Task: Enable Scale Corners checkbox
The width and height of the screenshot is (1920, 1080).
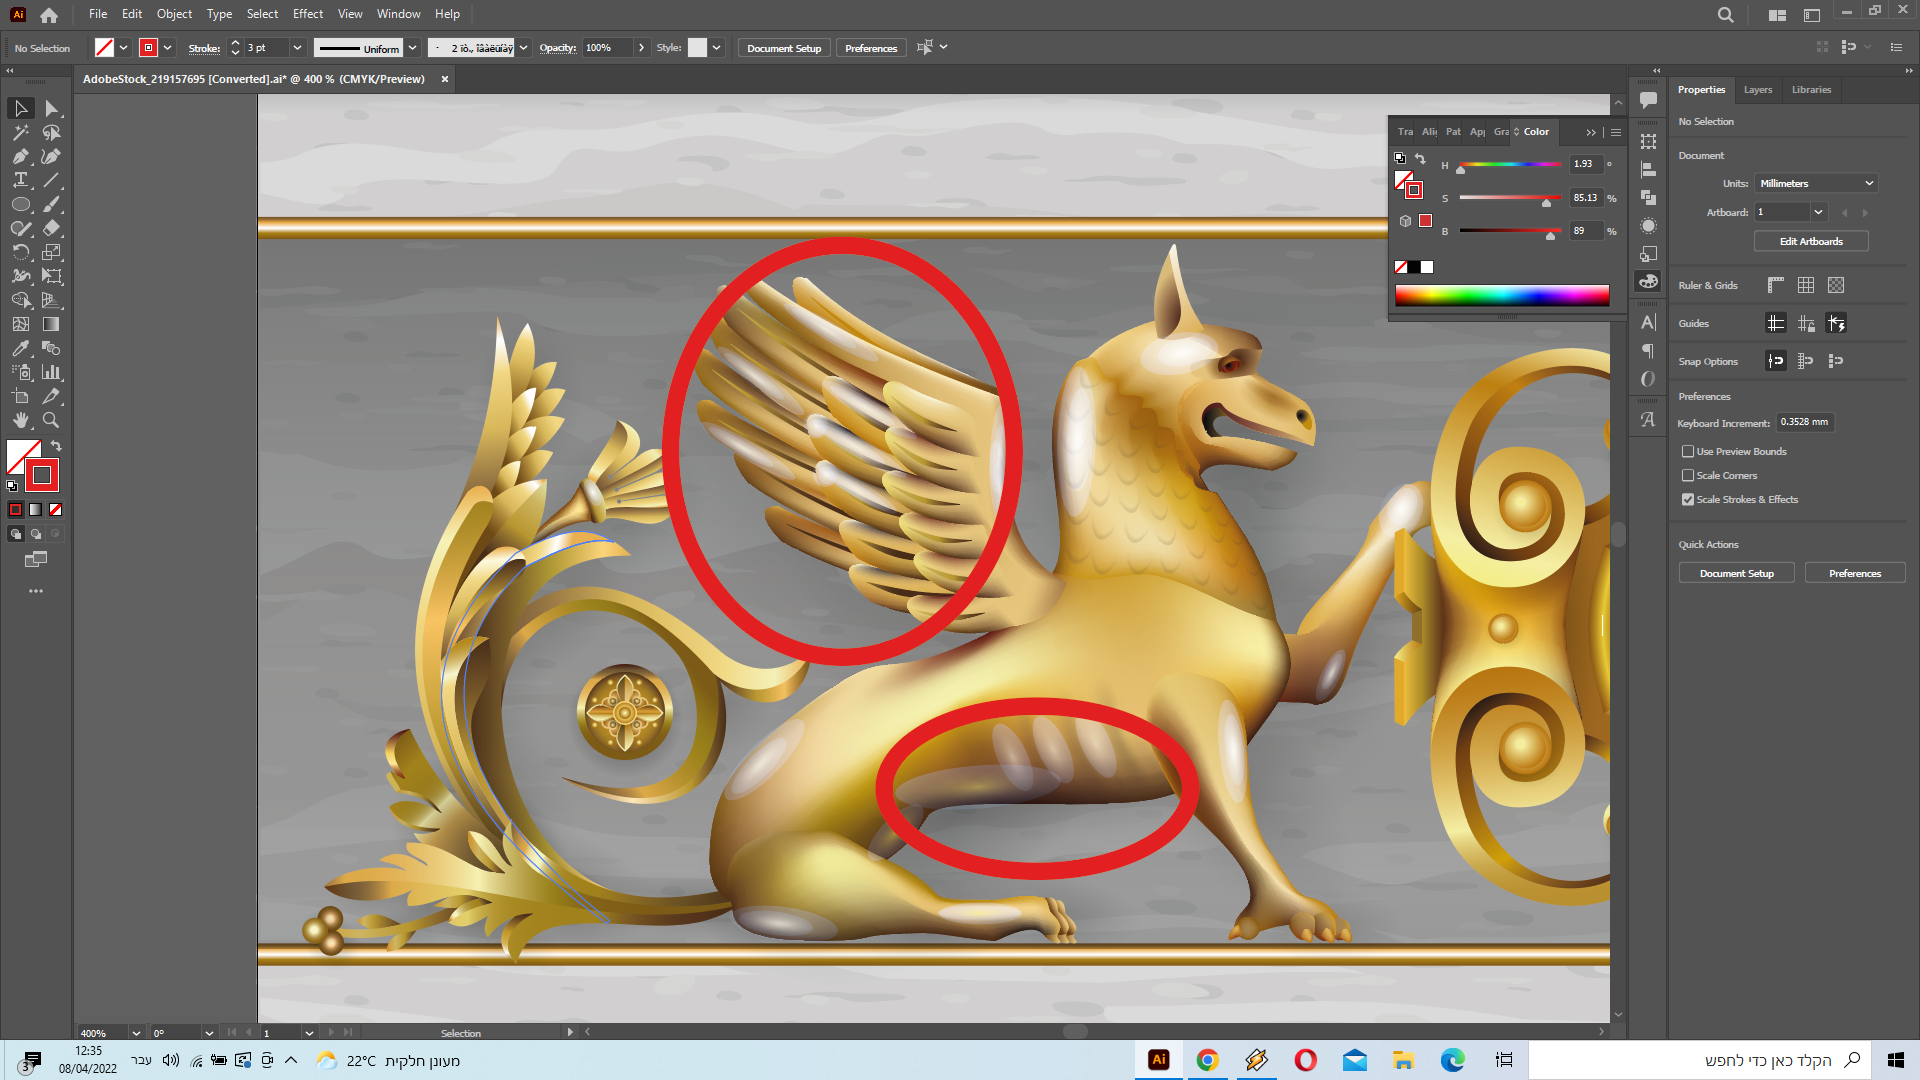Action: tap(1688, 476)
